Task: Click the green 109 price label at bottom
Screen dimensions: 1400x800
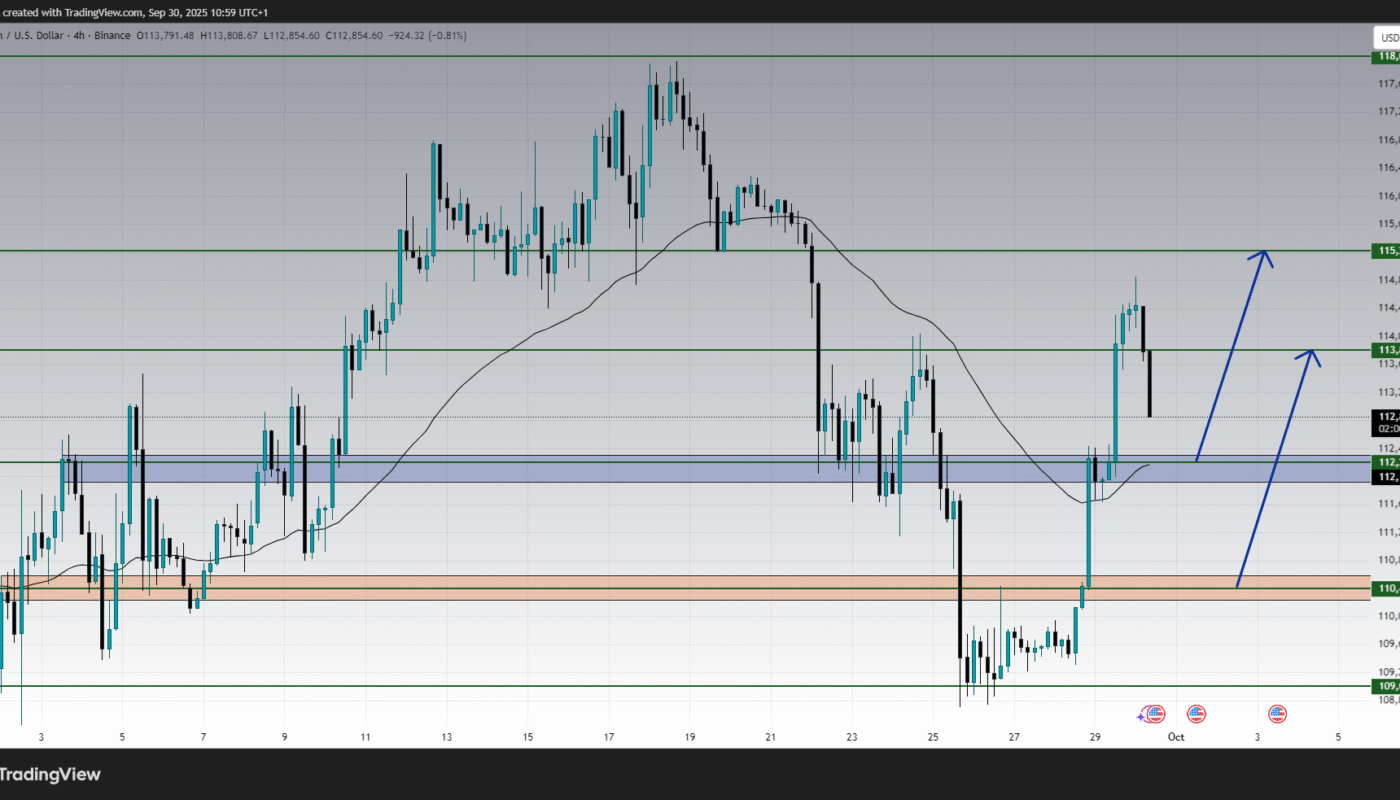Action: coord(1387,687)
